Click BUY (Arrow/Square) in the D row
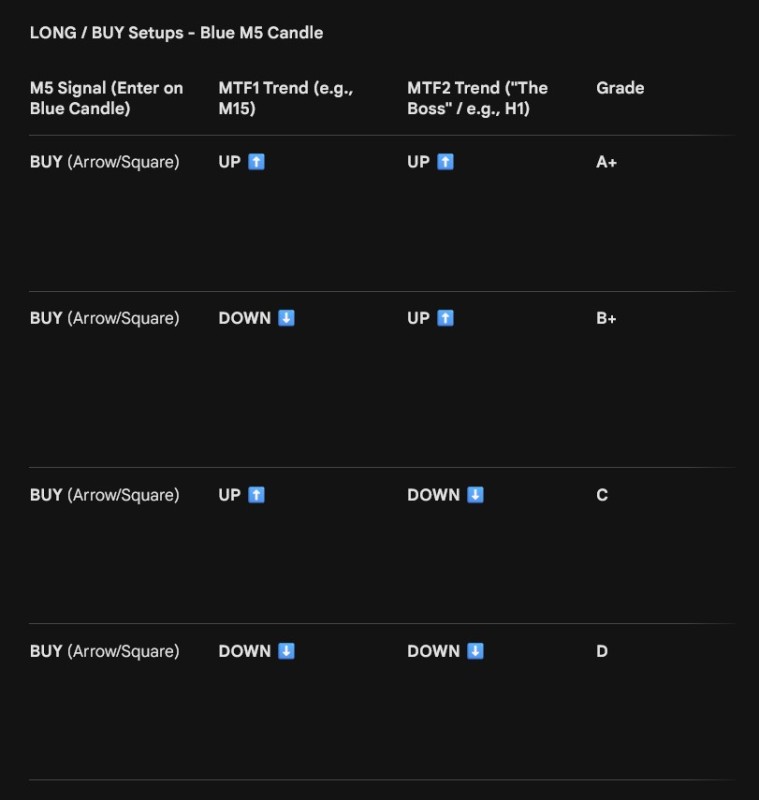This screenshot has height=800, width=759. click(x=105, y=652)
